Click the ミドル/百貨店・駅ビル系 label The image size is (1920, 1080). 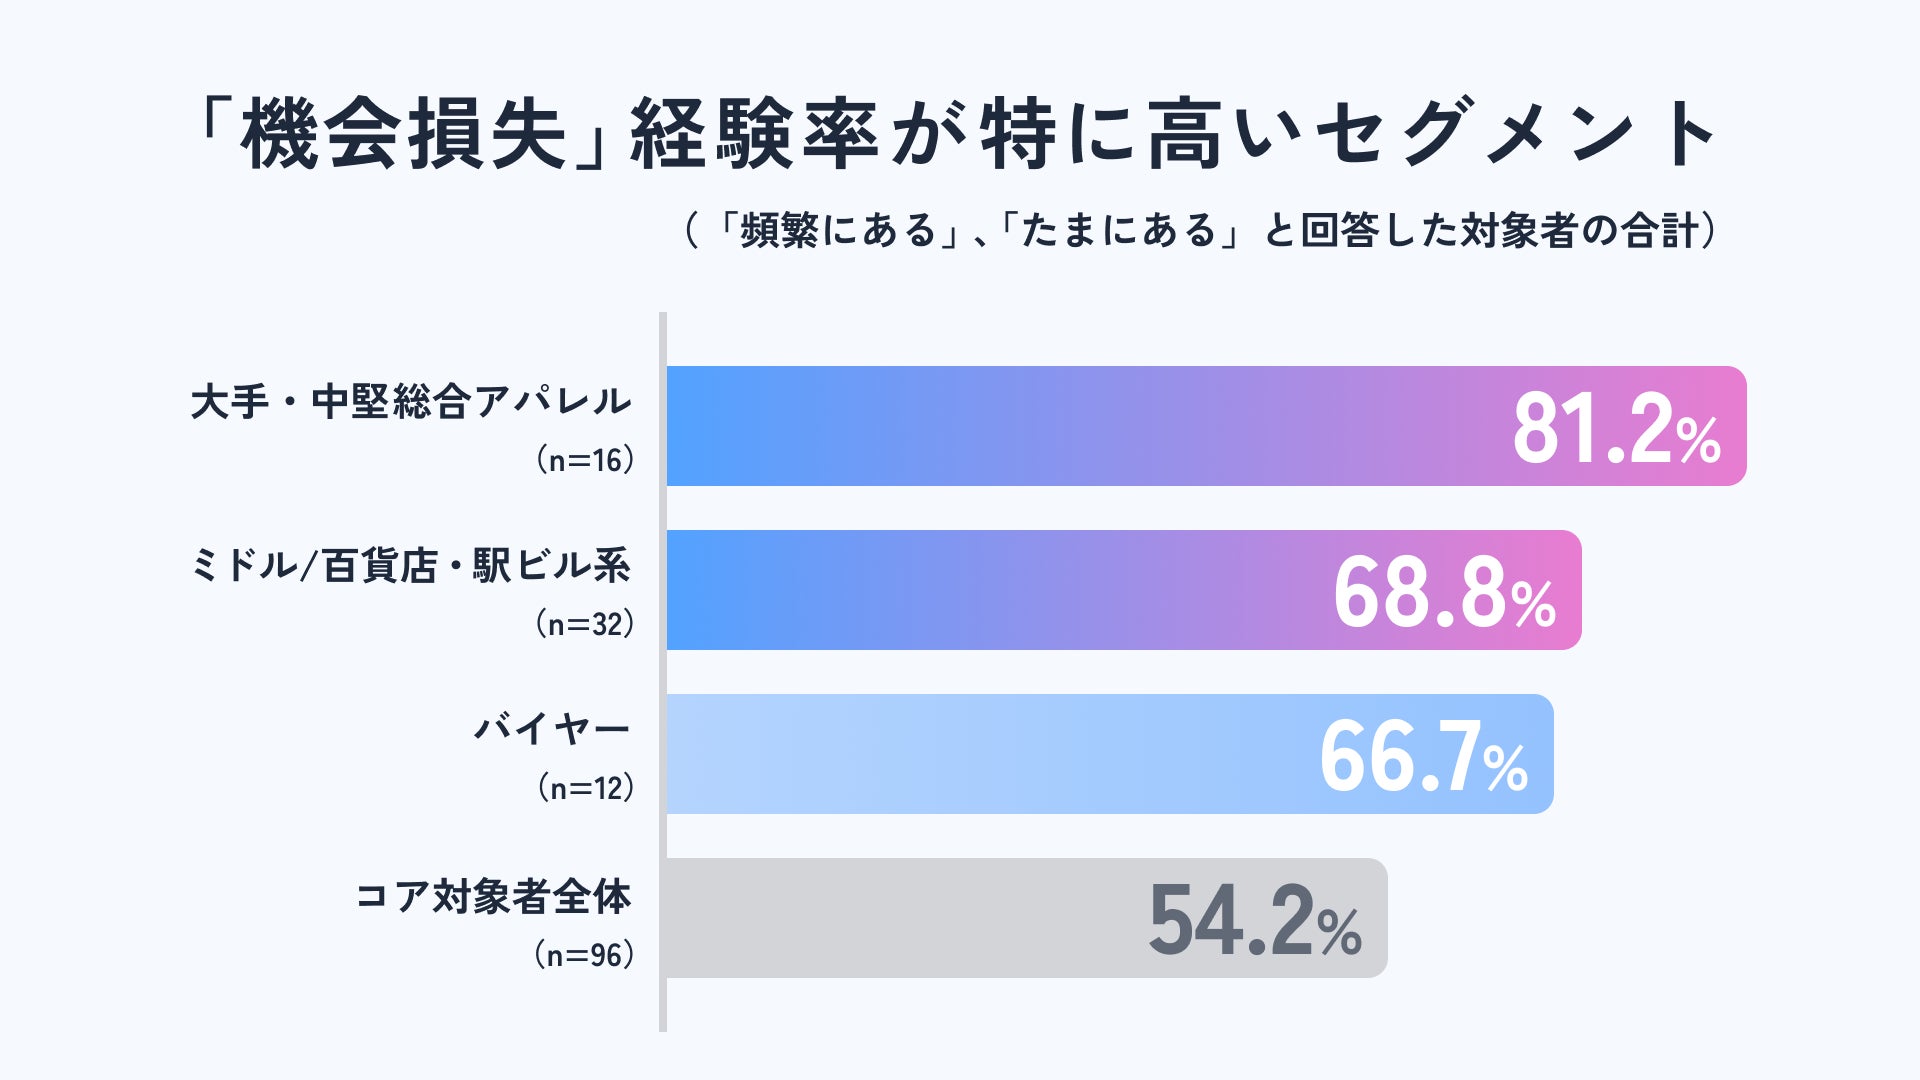(411, 566)
